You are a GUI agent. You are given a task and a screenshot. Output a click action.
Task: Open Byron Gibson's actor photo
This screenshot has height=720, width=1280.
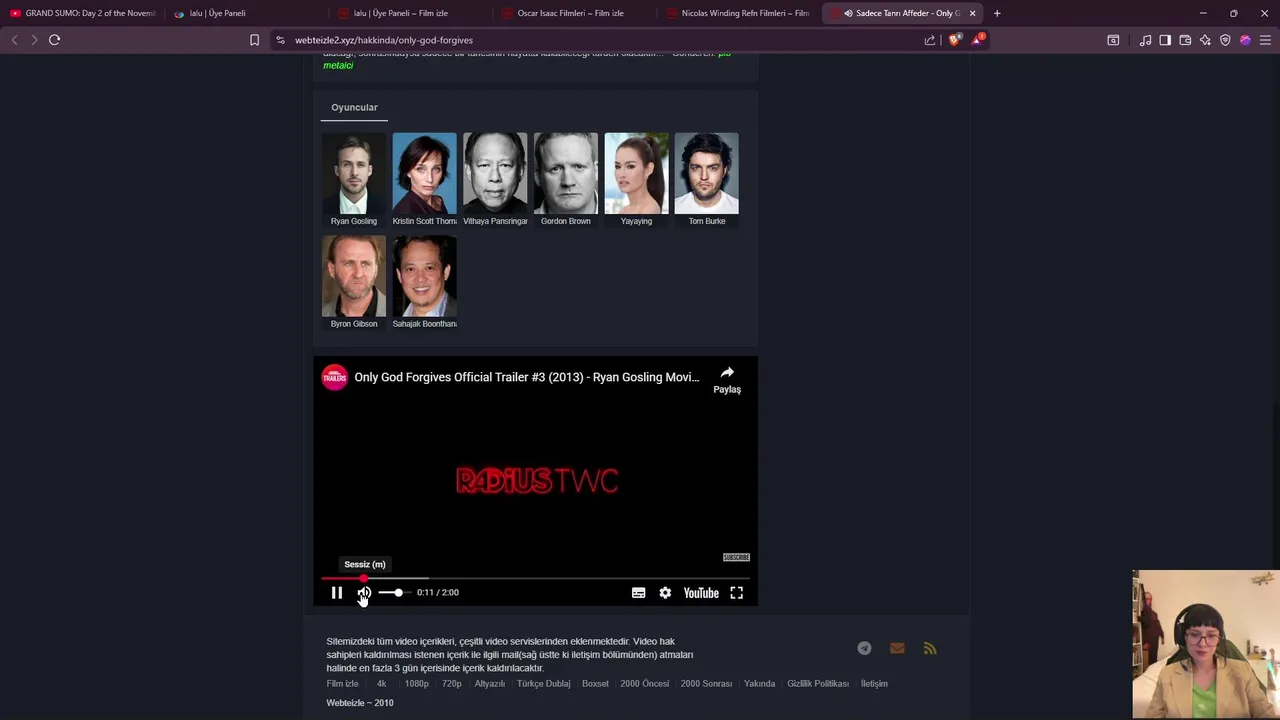point(354,276)
